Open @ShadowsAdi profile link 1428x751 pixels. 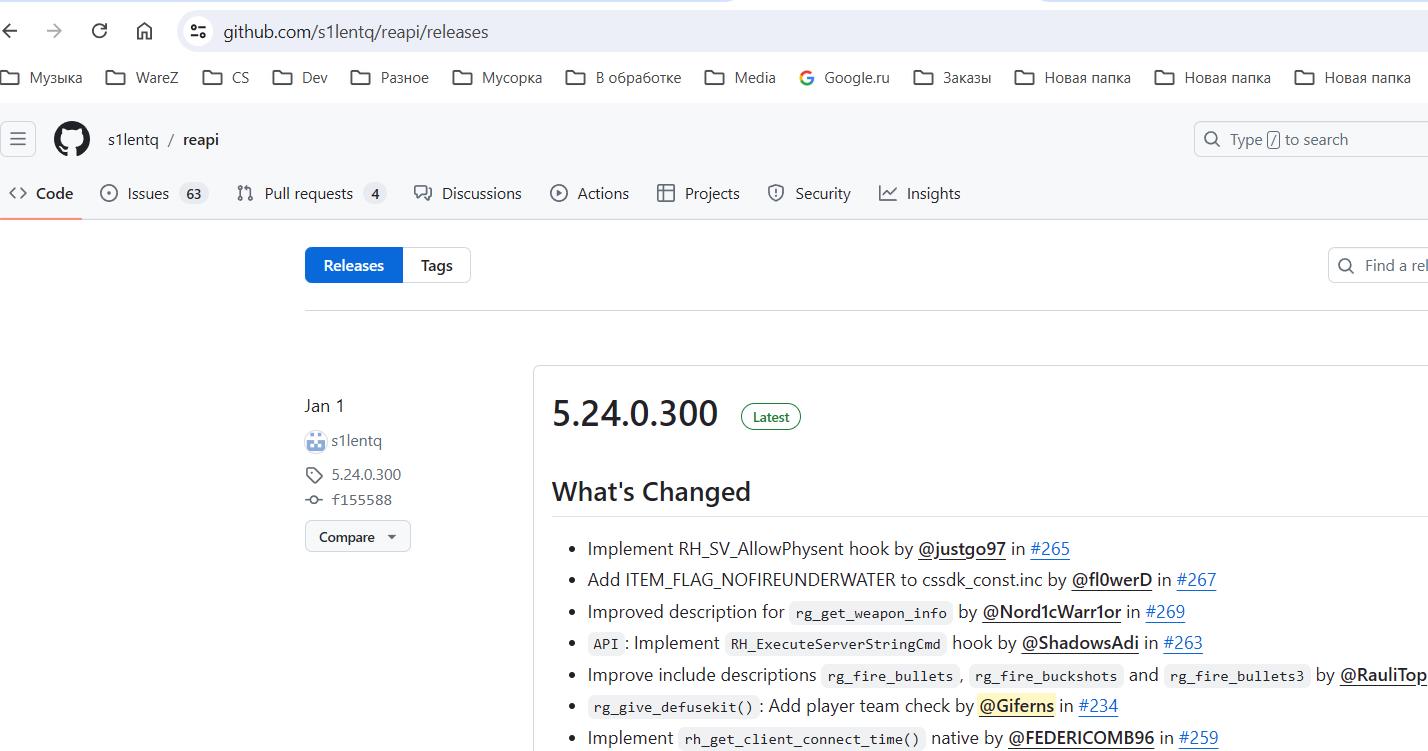(1080, 642)
